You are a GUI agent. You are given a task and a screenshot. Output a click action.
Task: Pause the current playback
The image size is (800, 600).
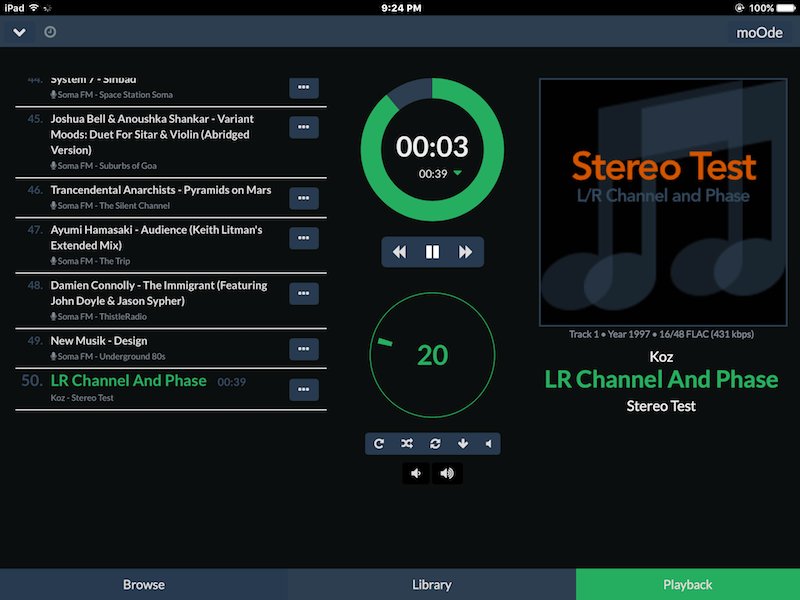432,252
